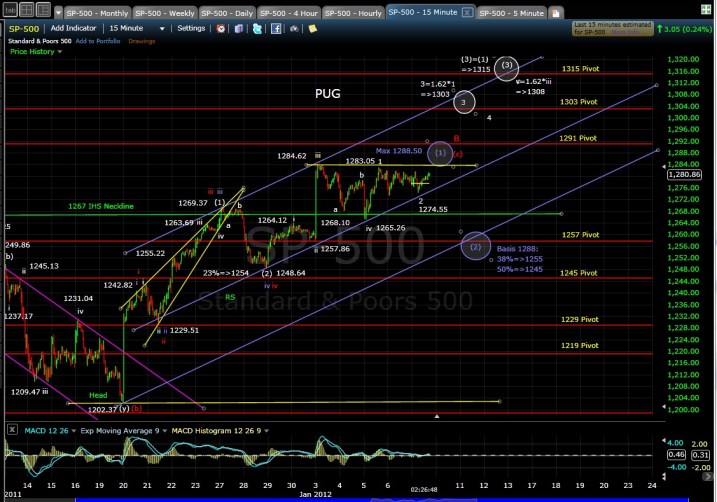Close the SP-500 - 15 Minute tab

tap(467, 12)
